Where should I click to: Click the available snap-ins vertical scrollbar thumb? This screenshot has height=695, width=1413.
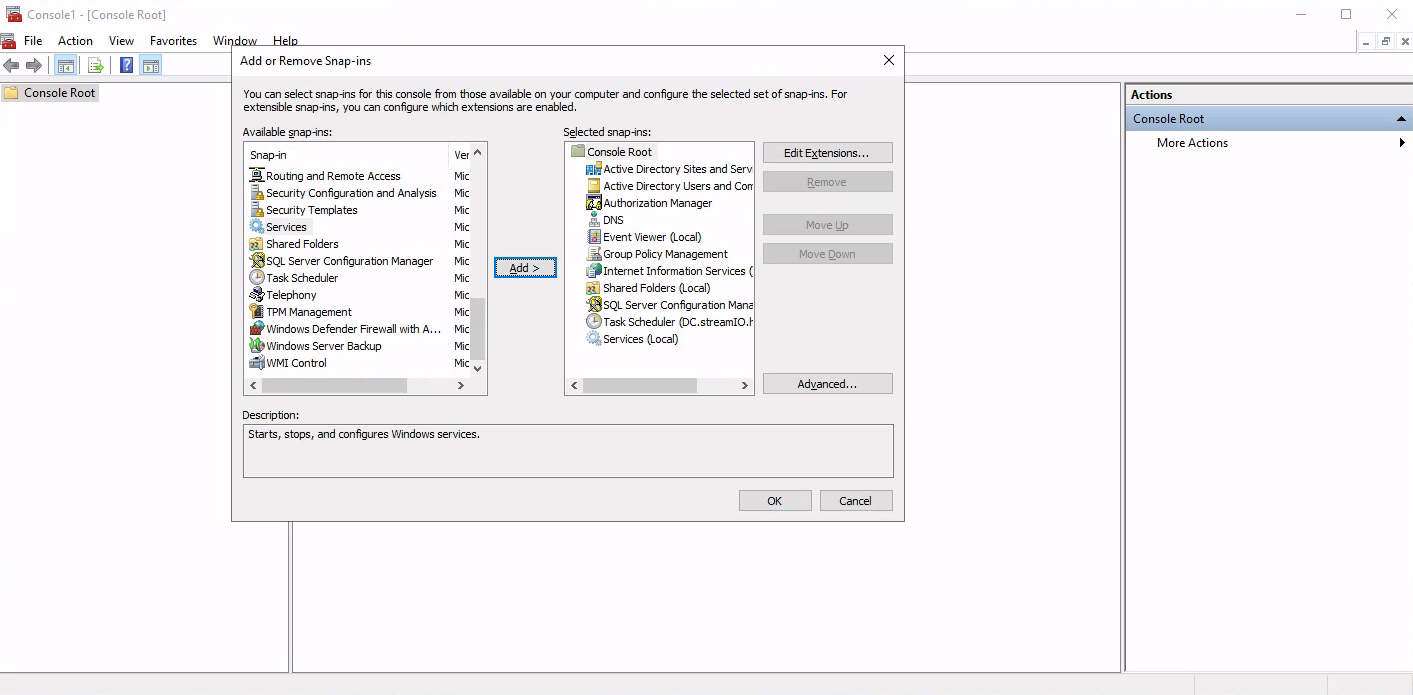478,328
